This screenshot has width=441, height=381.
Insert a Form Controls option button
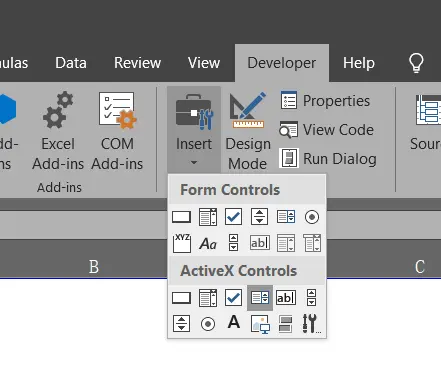312,217
